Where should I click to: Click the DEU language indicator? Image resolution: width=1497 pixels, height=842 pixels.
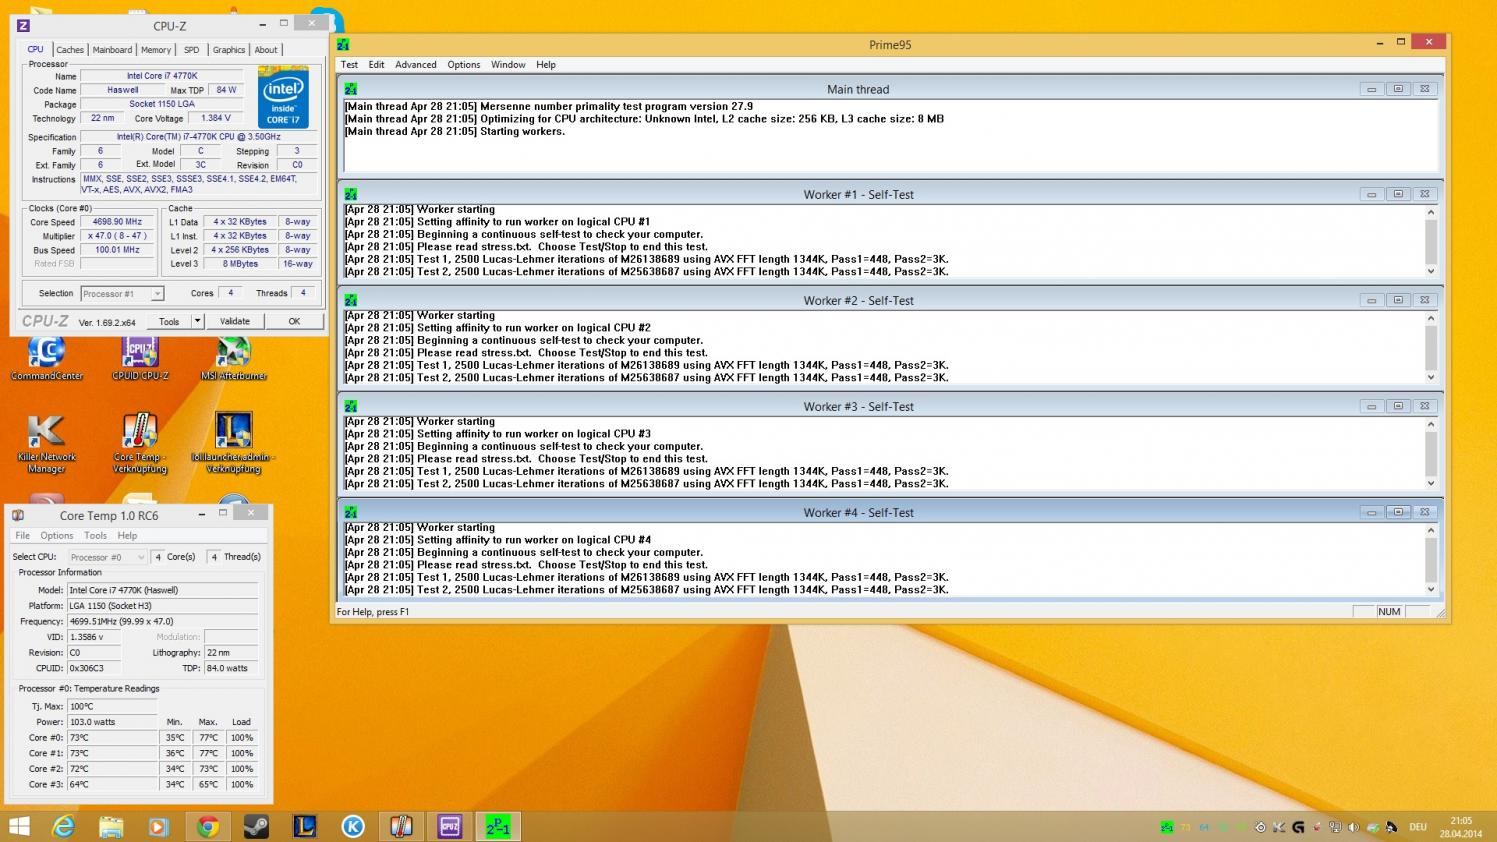coord(1417,827)
